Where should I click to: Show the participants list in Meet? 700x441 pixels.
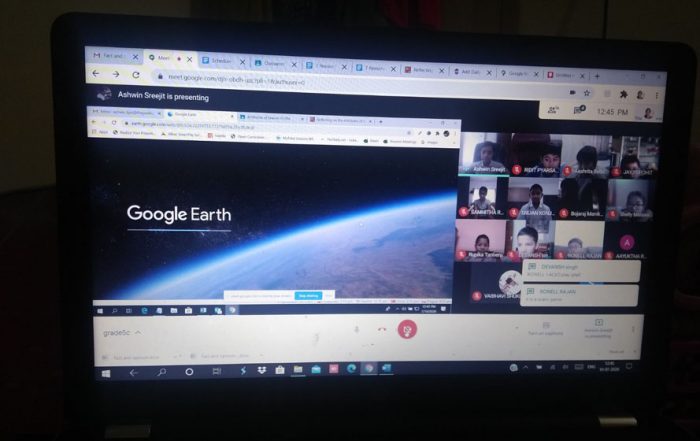[x=554, y=110]
